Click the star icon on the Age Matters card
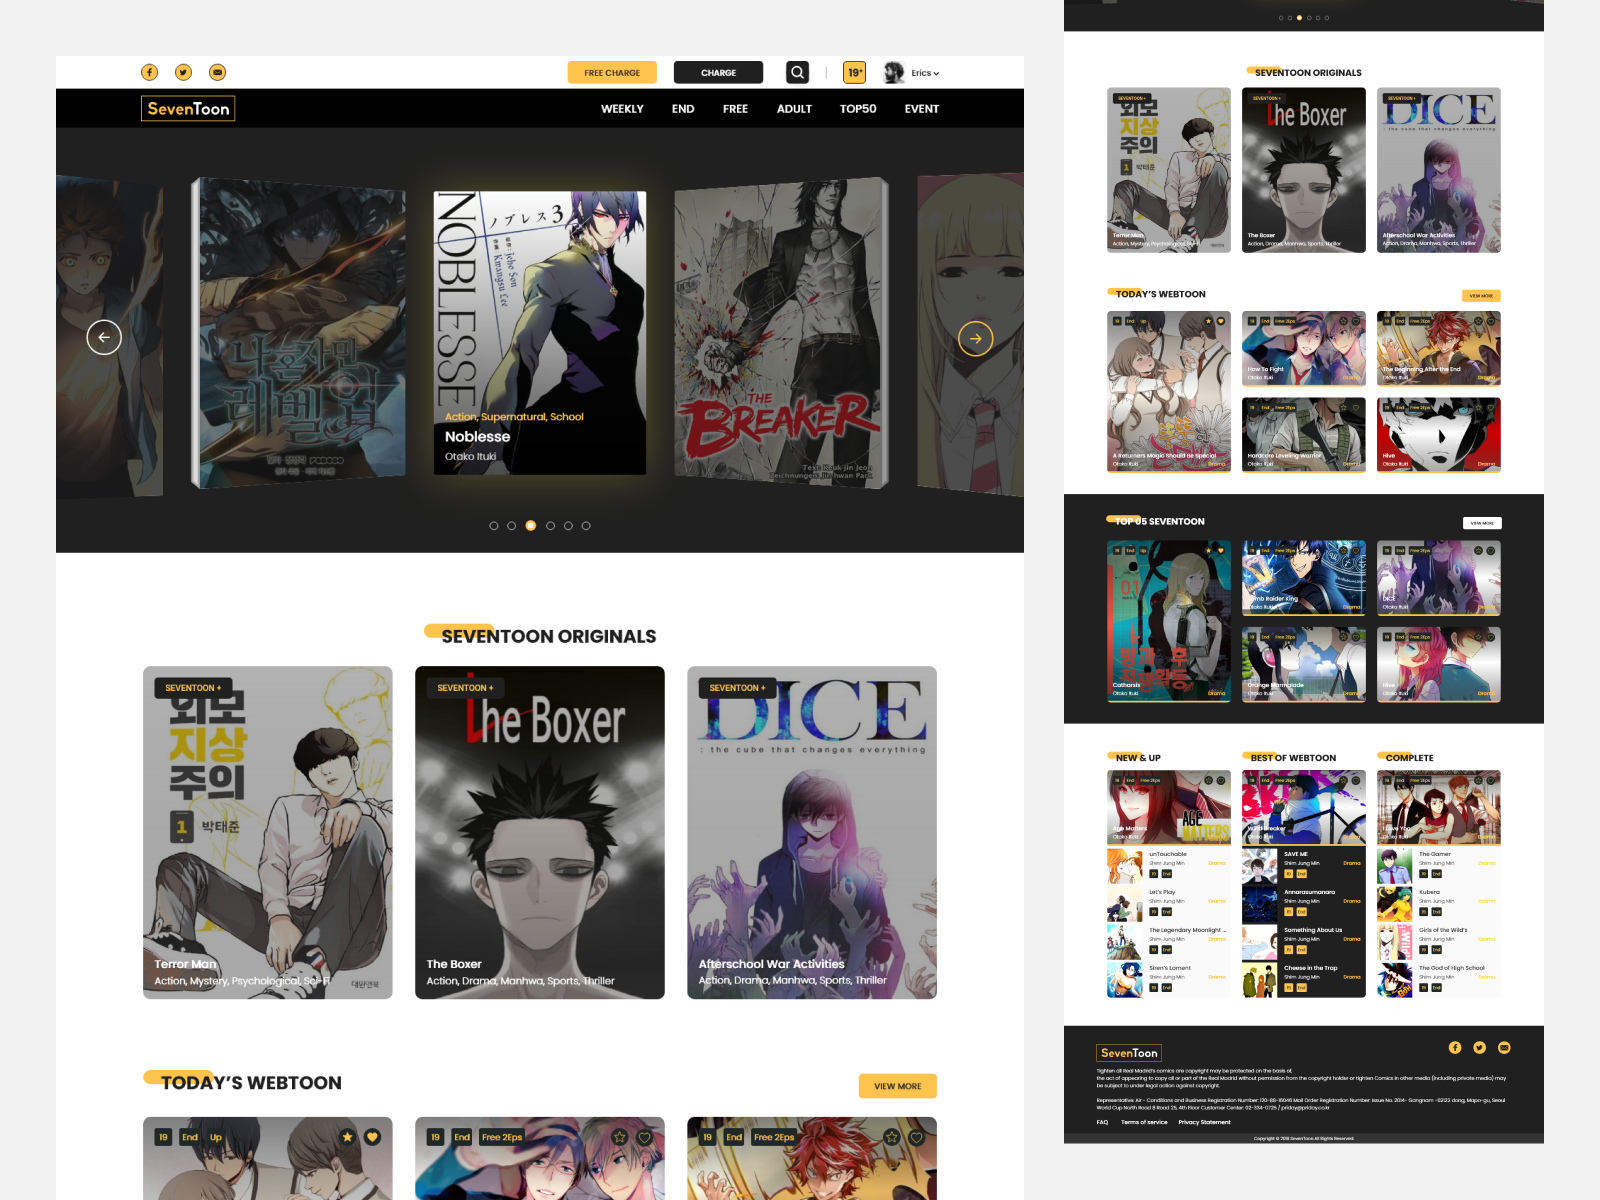Screen dimensions: 1600x1200 (1208, 780)
